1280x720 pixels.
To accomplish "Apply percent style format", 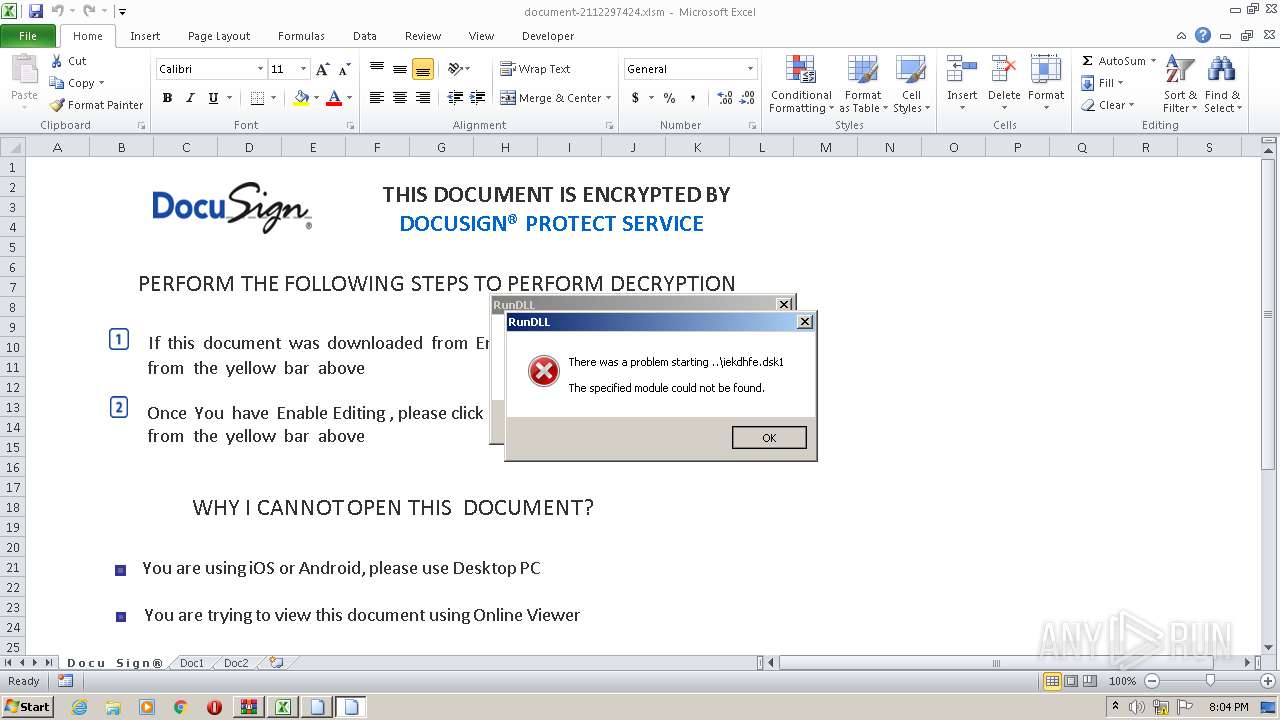I will 669,98.
